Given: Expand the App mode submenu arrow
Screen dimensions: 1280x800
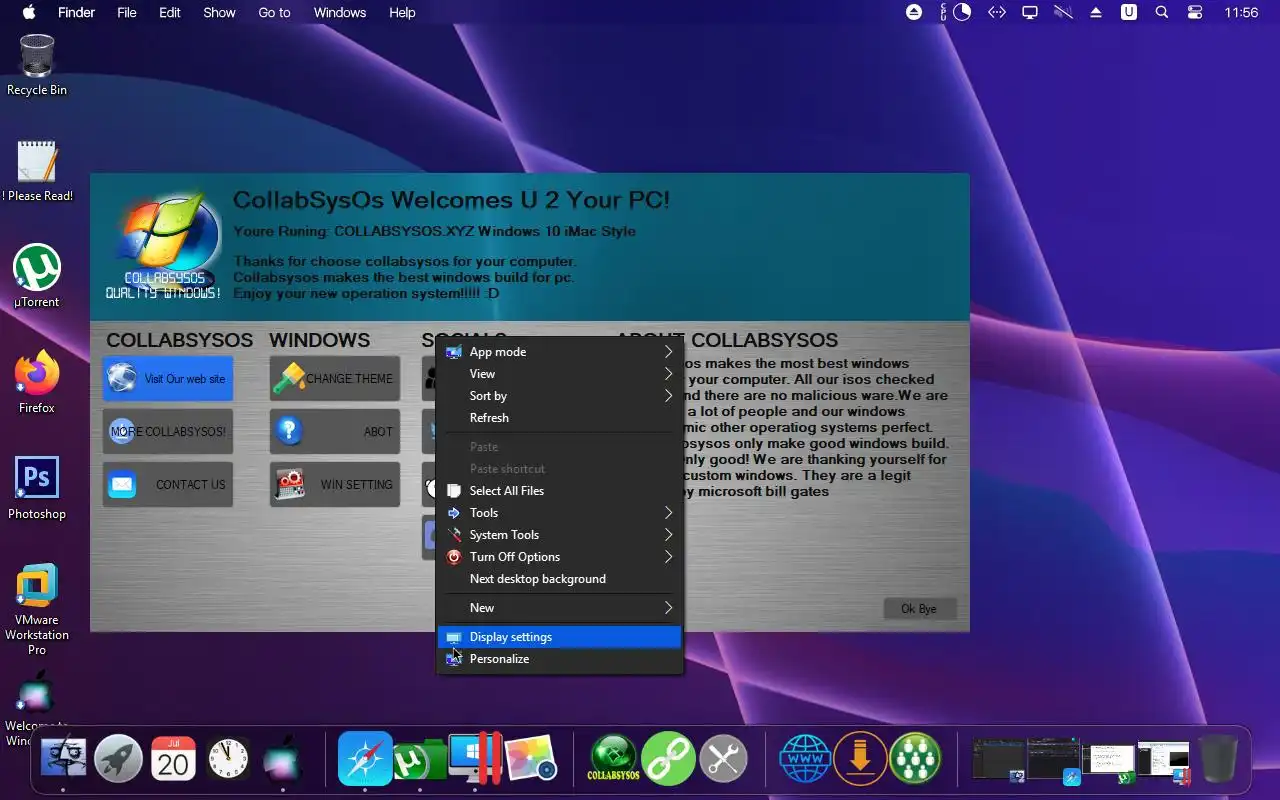Looking at the screenshot, I should click(x=669, y=352).
